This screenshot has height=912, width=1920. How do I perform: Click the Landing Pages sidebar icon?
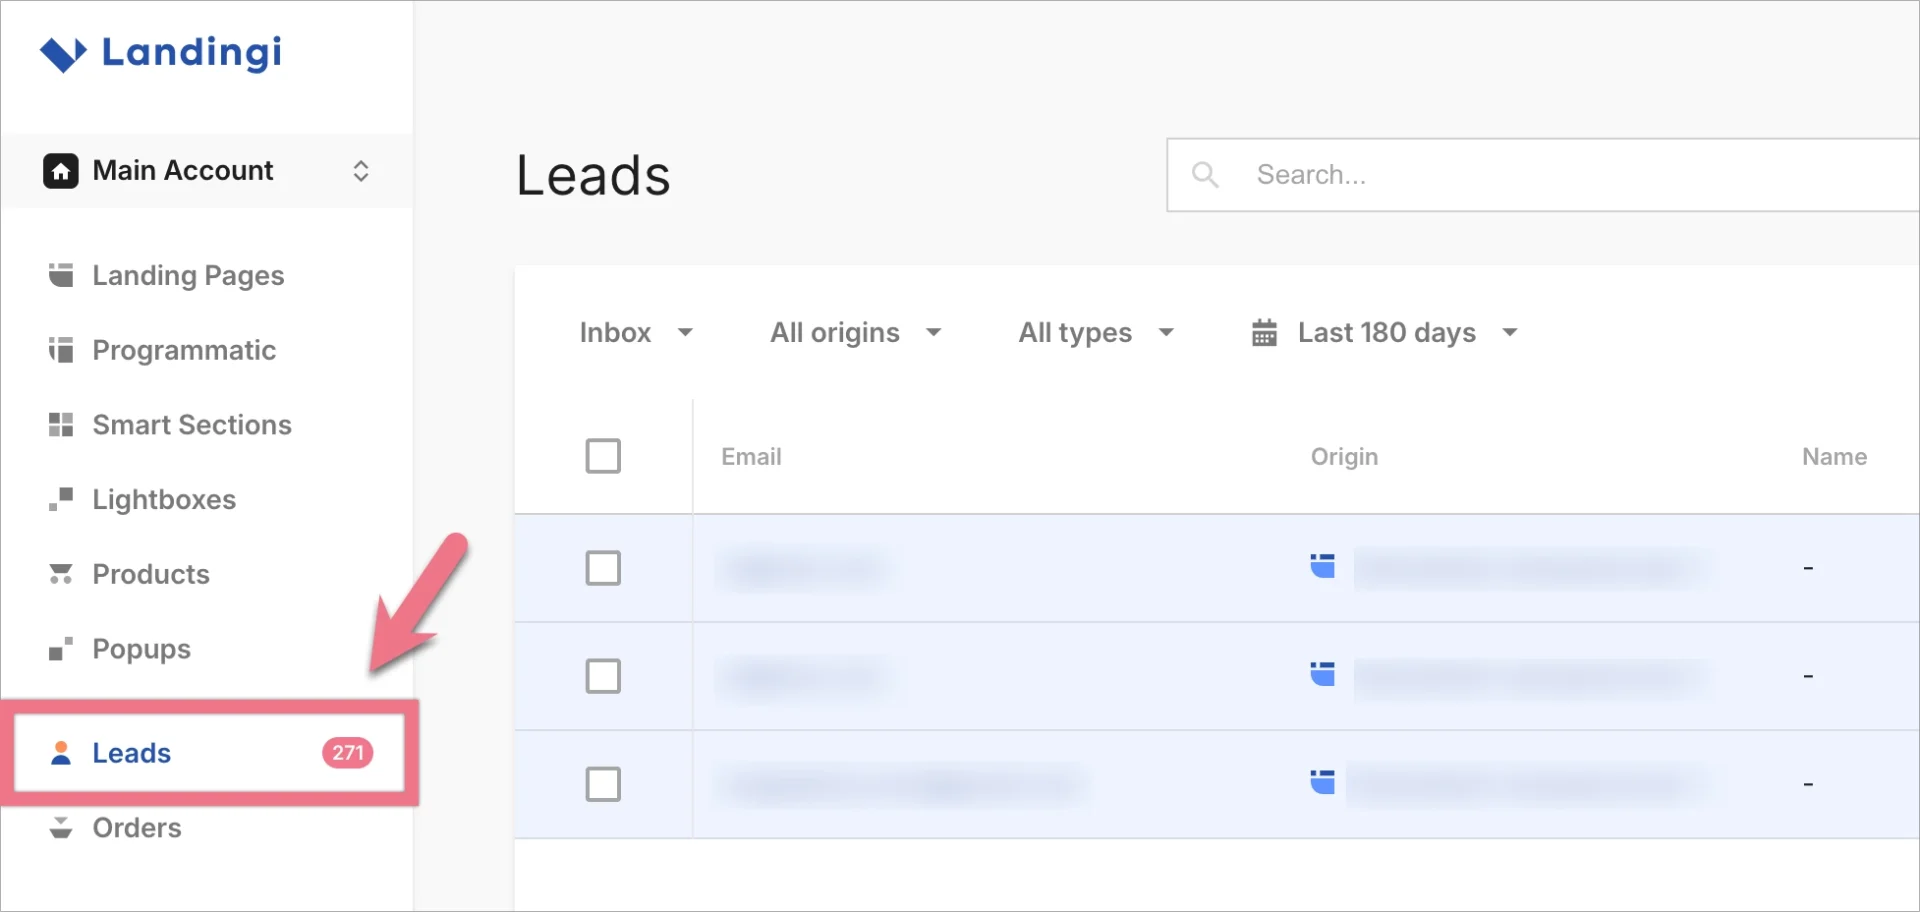pyautogui.click(x=61, y=275)
